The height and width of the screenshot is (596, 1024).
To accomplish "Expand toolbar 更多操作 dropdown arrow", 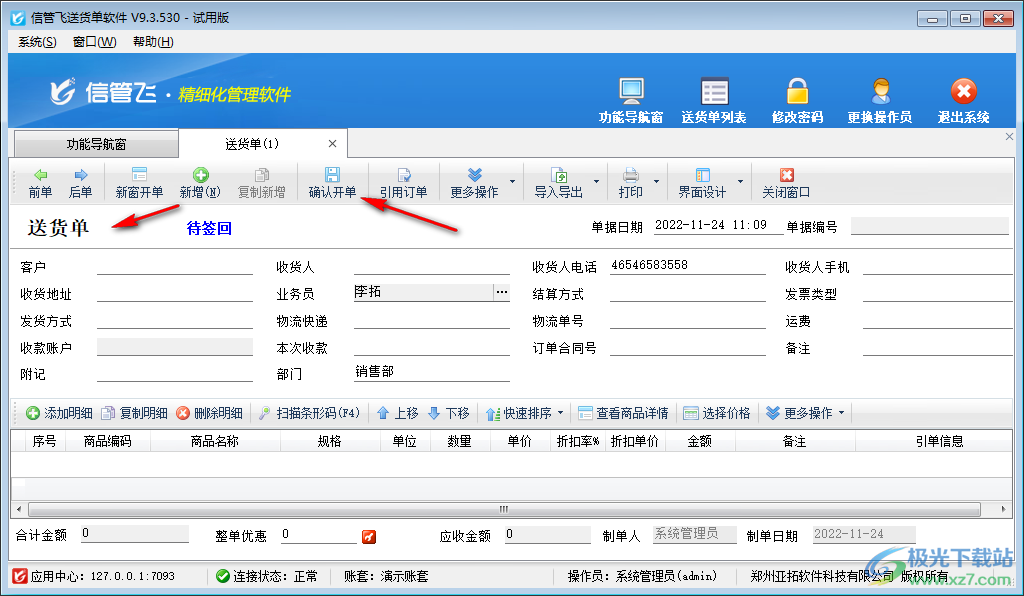I will 513,181.
